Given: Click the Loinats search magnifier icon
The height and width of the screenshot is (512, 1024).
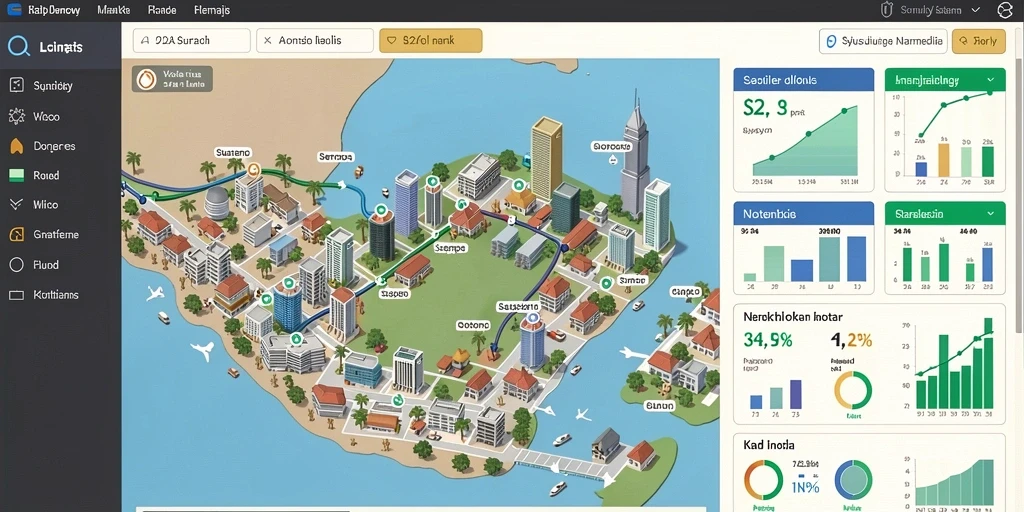Looking at the screenshot, I should click(x=18, y=46).
